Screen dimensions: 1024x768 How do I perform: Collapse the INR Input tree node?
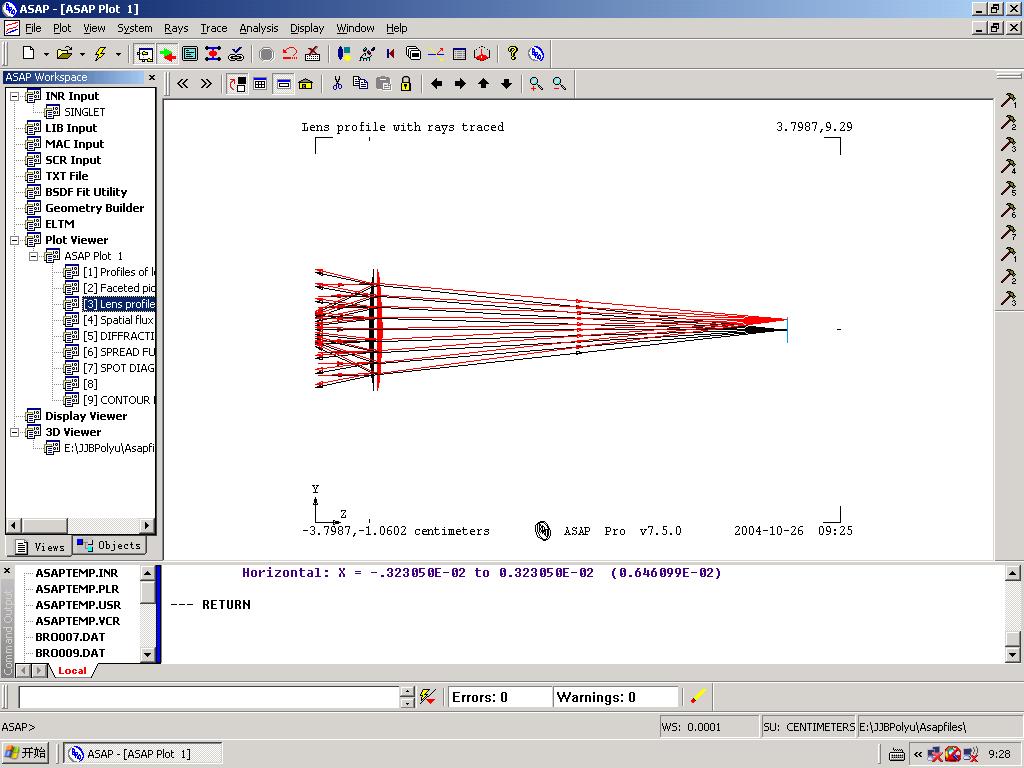pyautogui.click(x=14, y=96)
